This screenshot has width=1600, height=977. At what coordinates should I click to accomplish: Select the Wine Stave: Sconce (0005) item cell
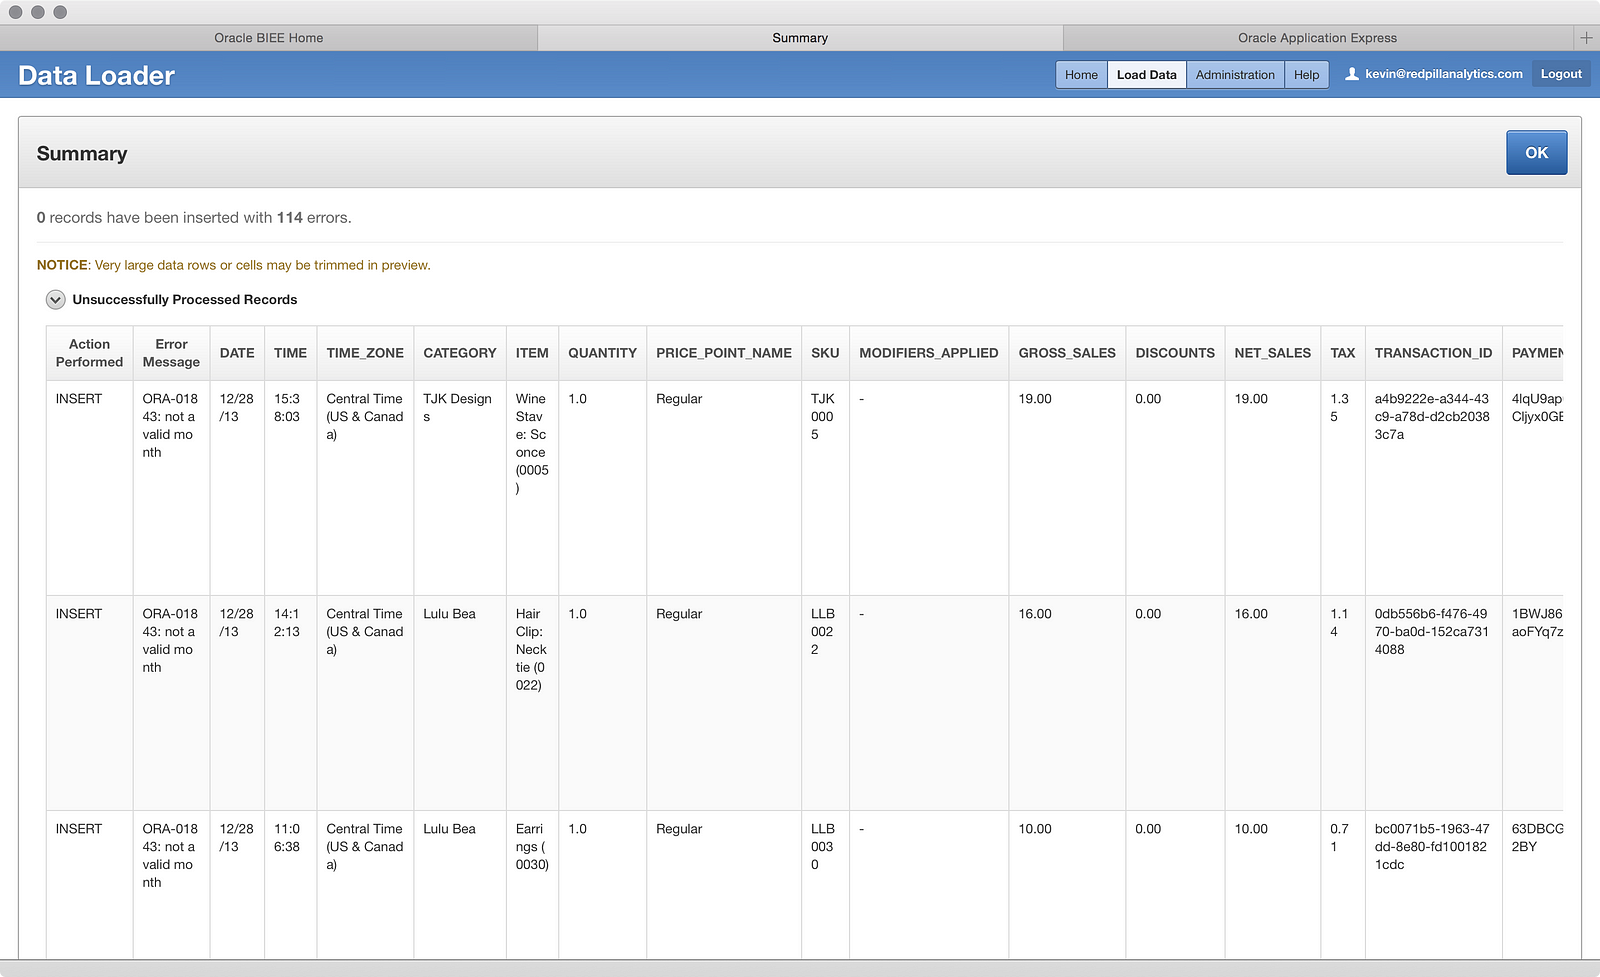pos(532,488)
